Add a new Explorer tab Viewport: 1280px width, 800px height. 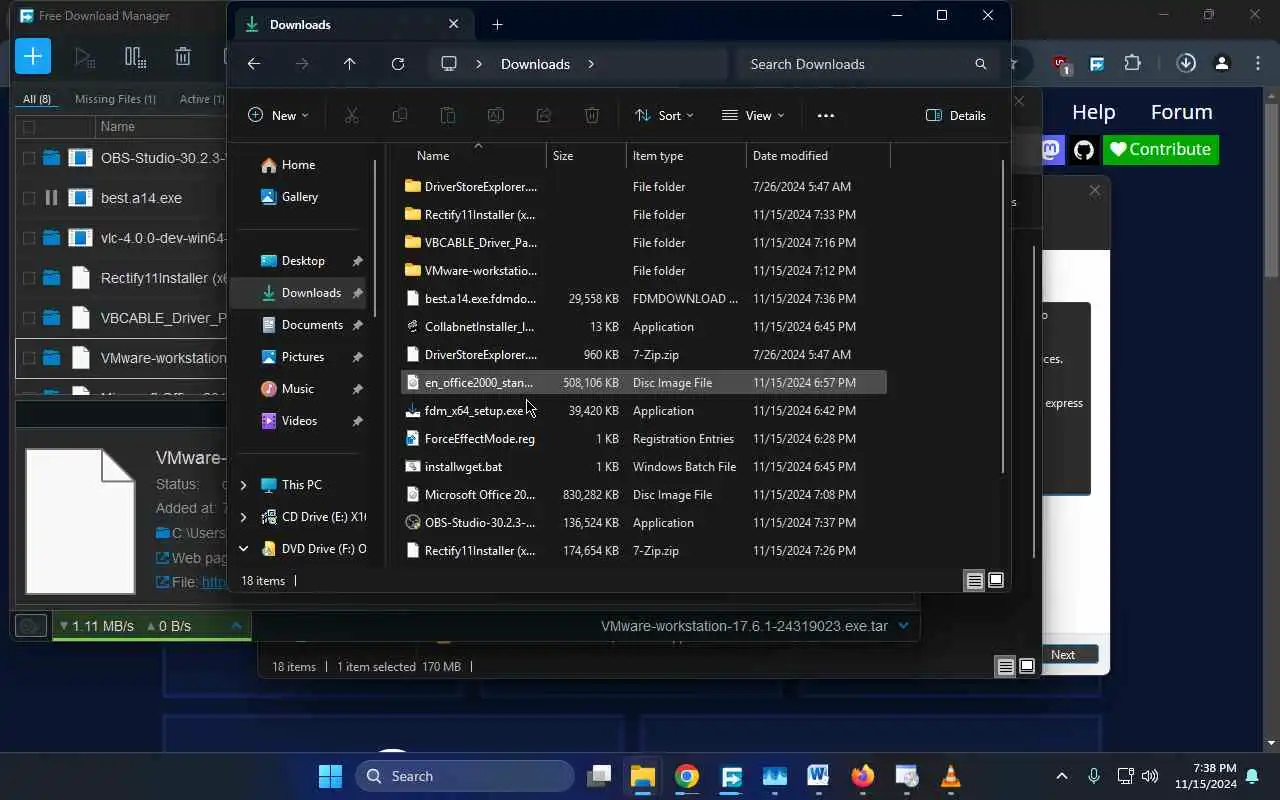pyautogui.click(x=497, y=24)
